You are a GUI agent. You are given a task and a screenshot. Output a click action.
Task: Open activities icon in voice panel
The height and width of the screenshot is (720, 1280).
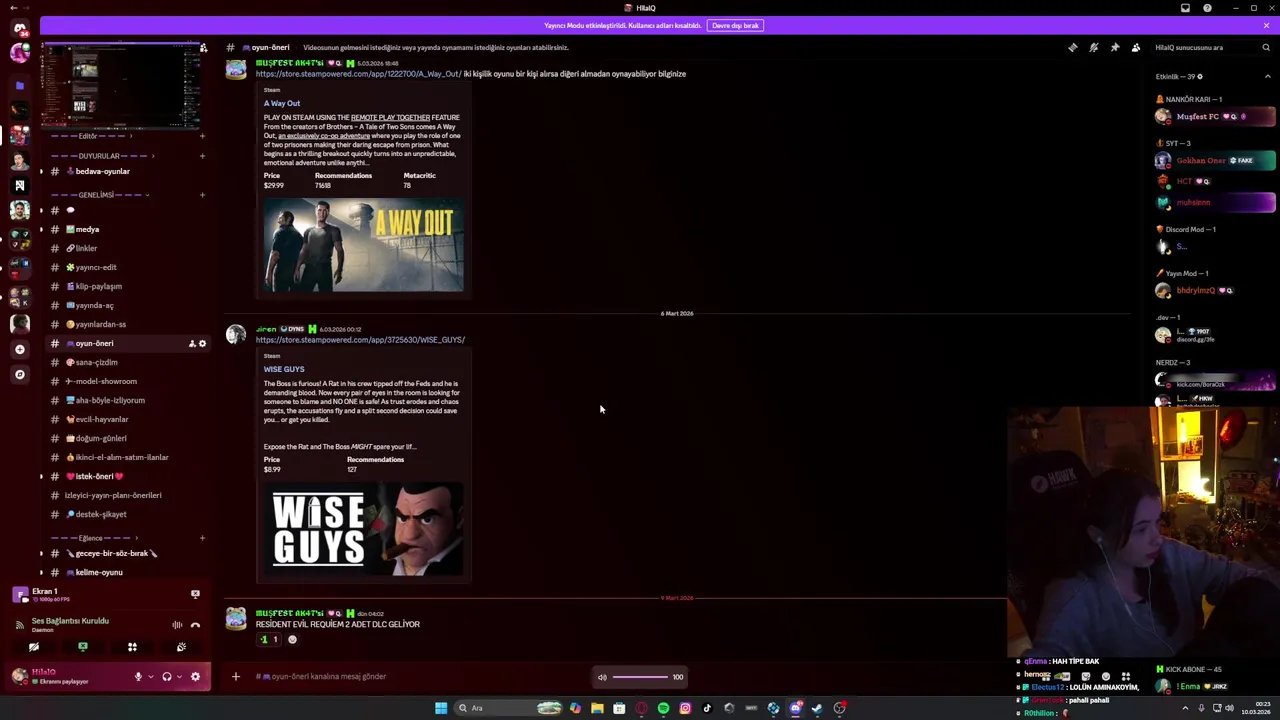pyautogui.click(x=132, y=647)
